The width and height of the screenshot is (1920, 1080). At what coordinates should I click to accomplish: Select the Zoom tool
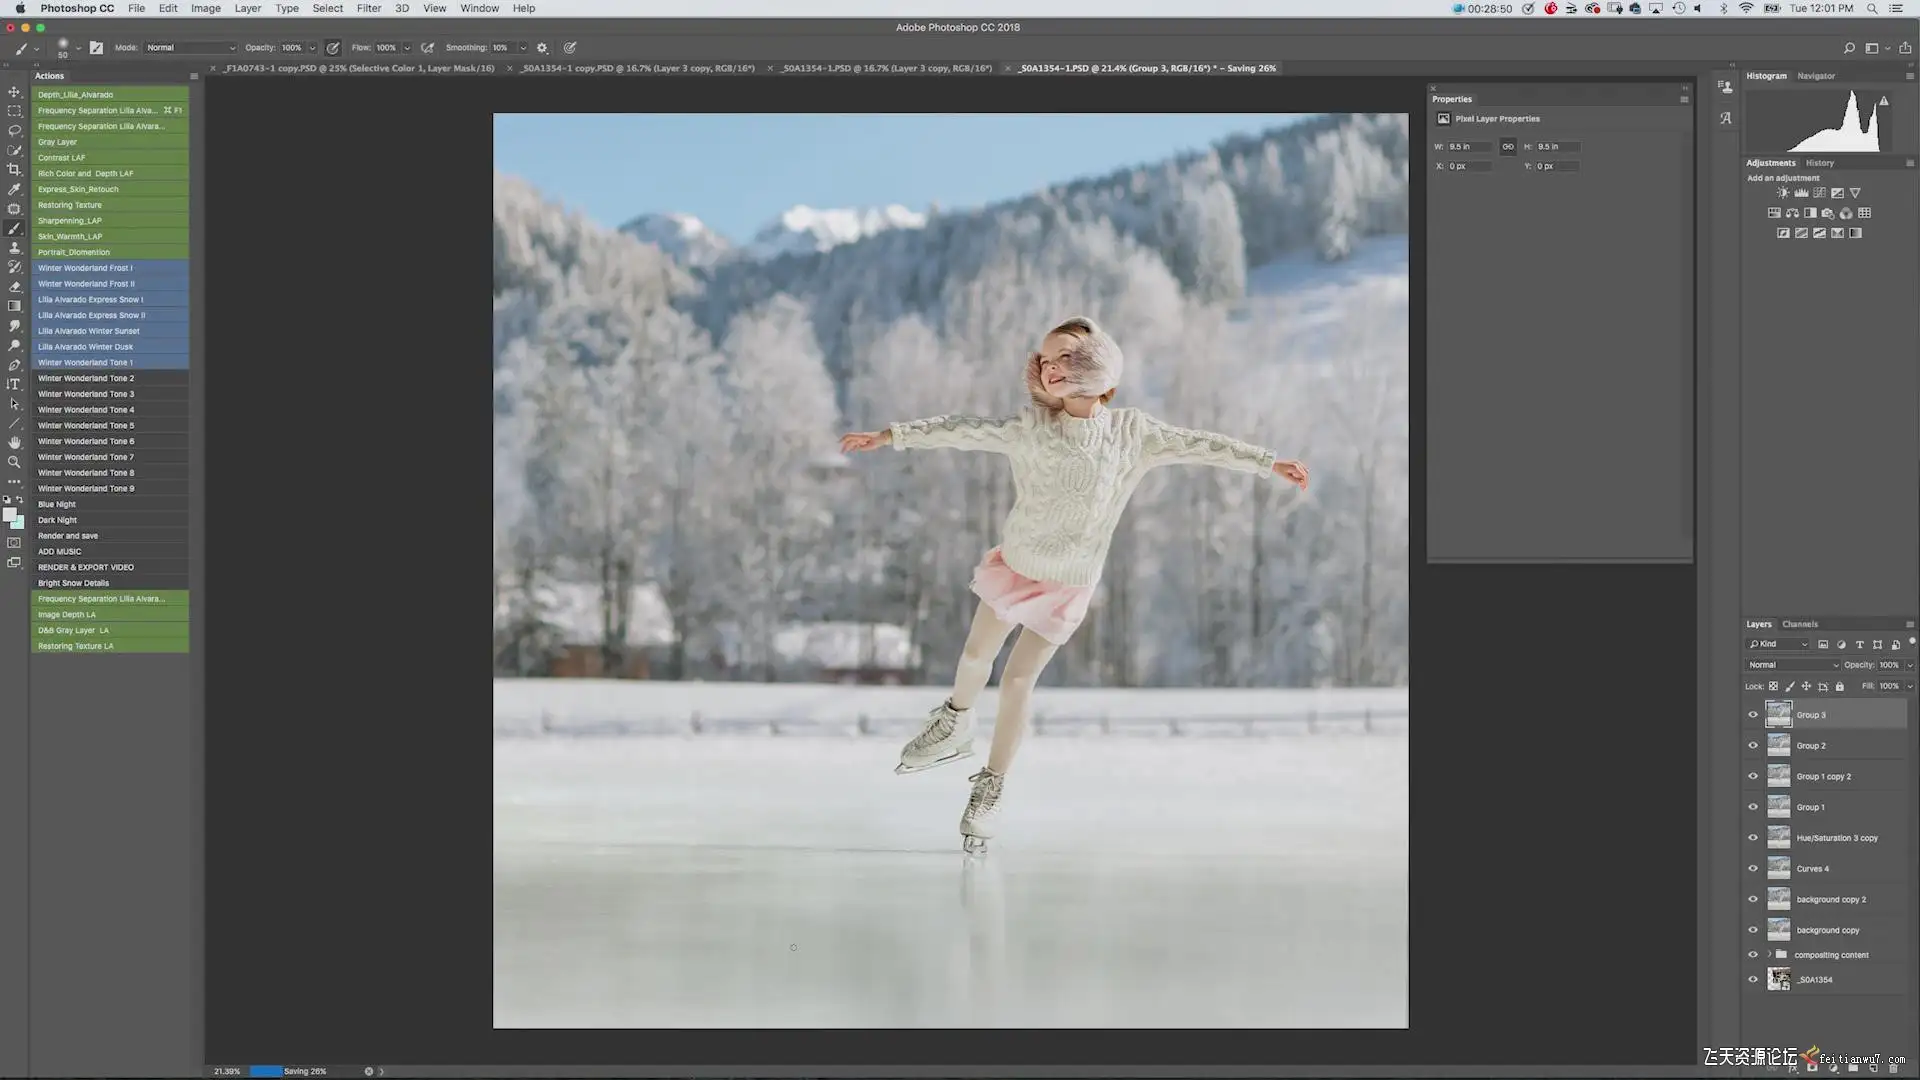[x=14, y=462]
